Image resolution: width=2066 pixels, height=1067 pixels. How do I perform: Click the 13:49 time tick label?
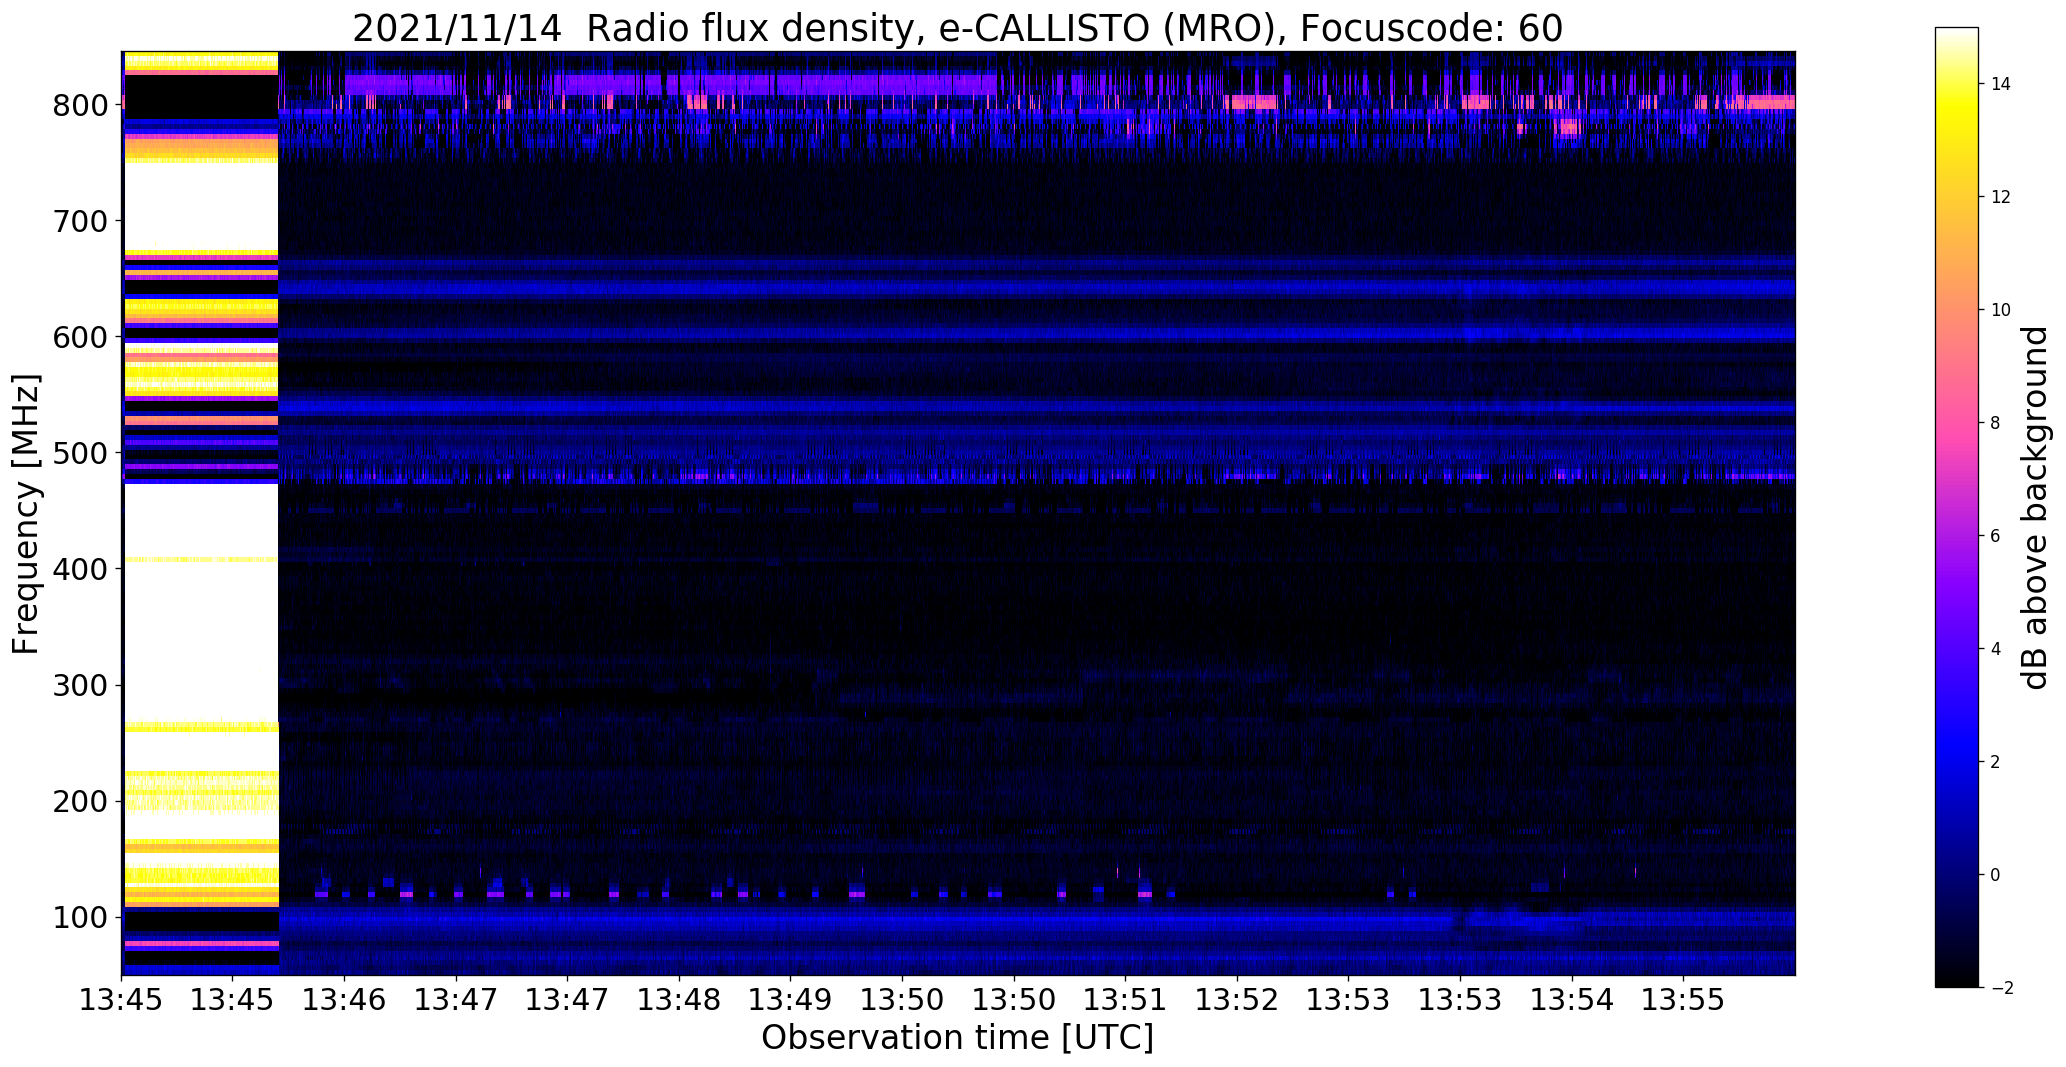[x=791, y=1000]
